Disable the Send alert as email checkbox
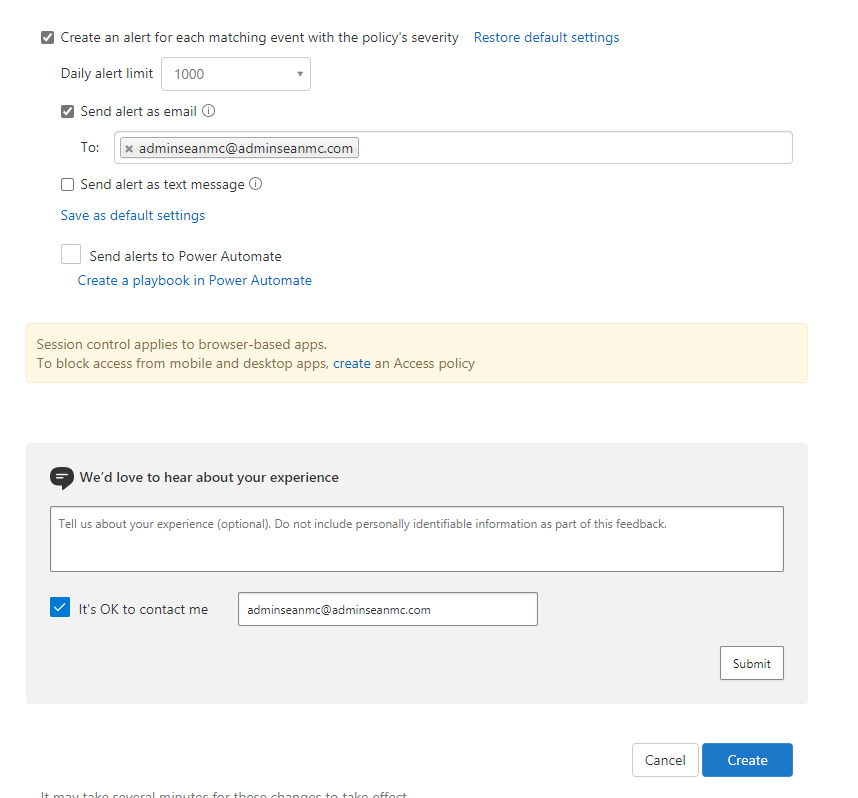 tap(67, 112)
